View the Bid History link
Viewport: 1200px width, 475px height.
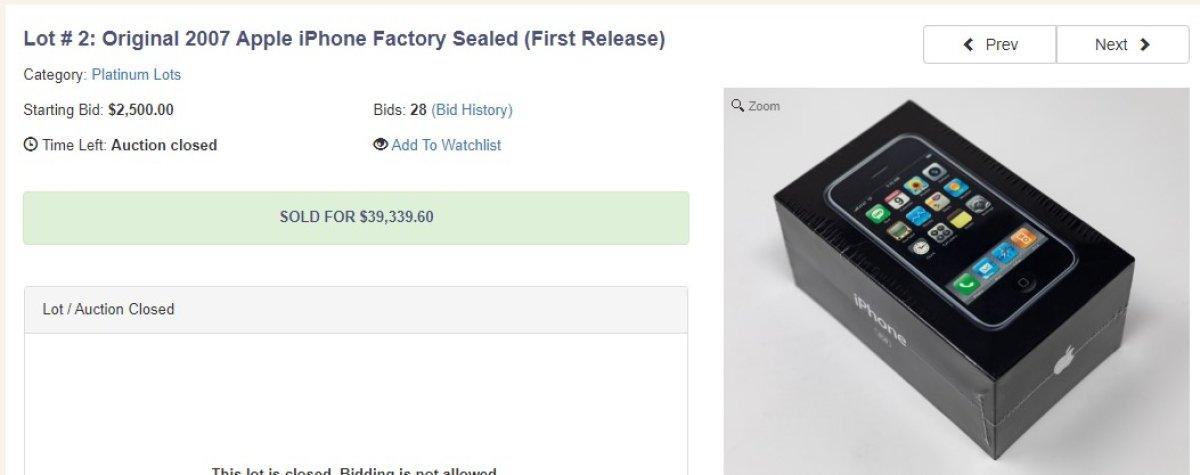coord(472,110)
